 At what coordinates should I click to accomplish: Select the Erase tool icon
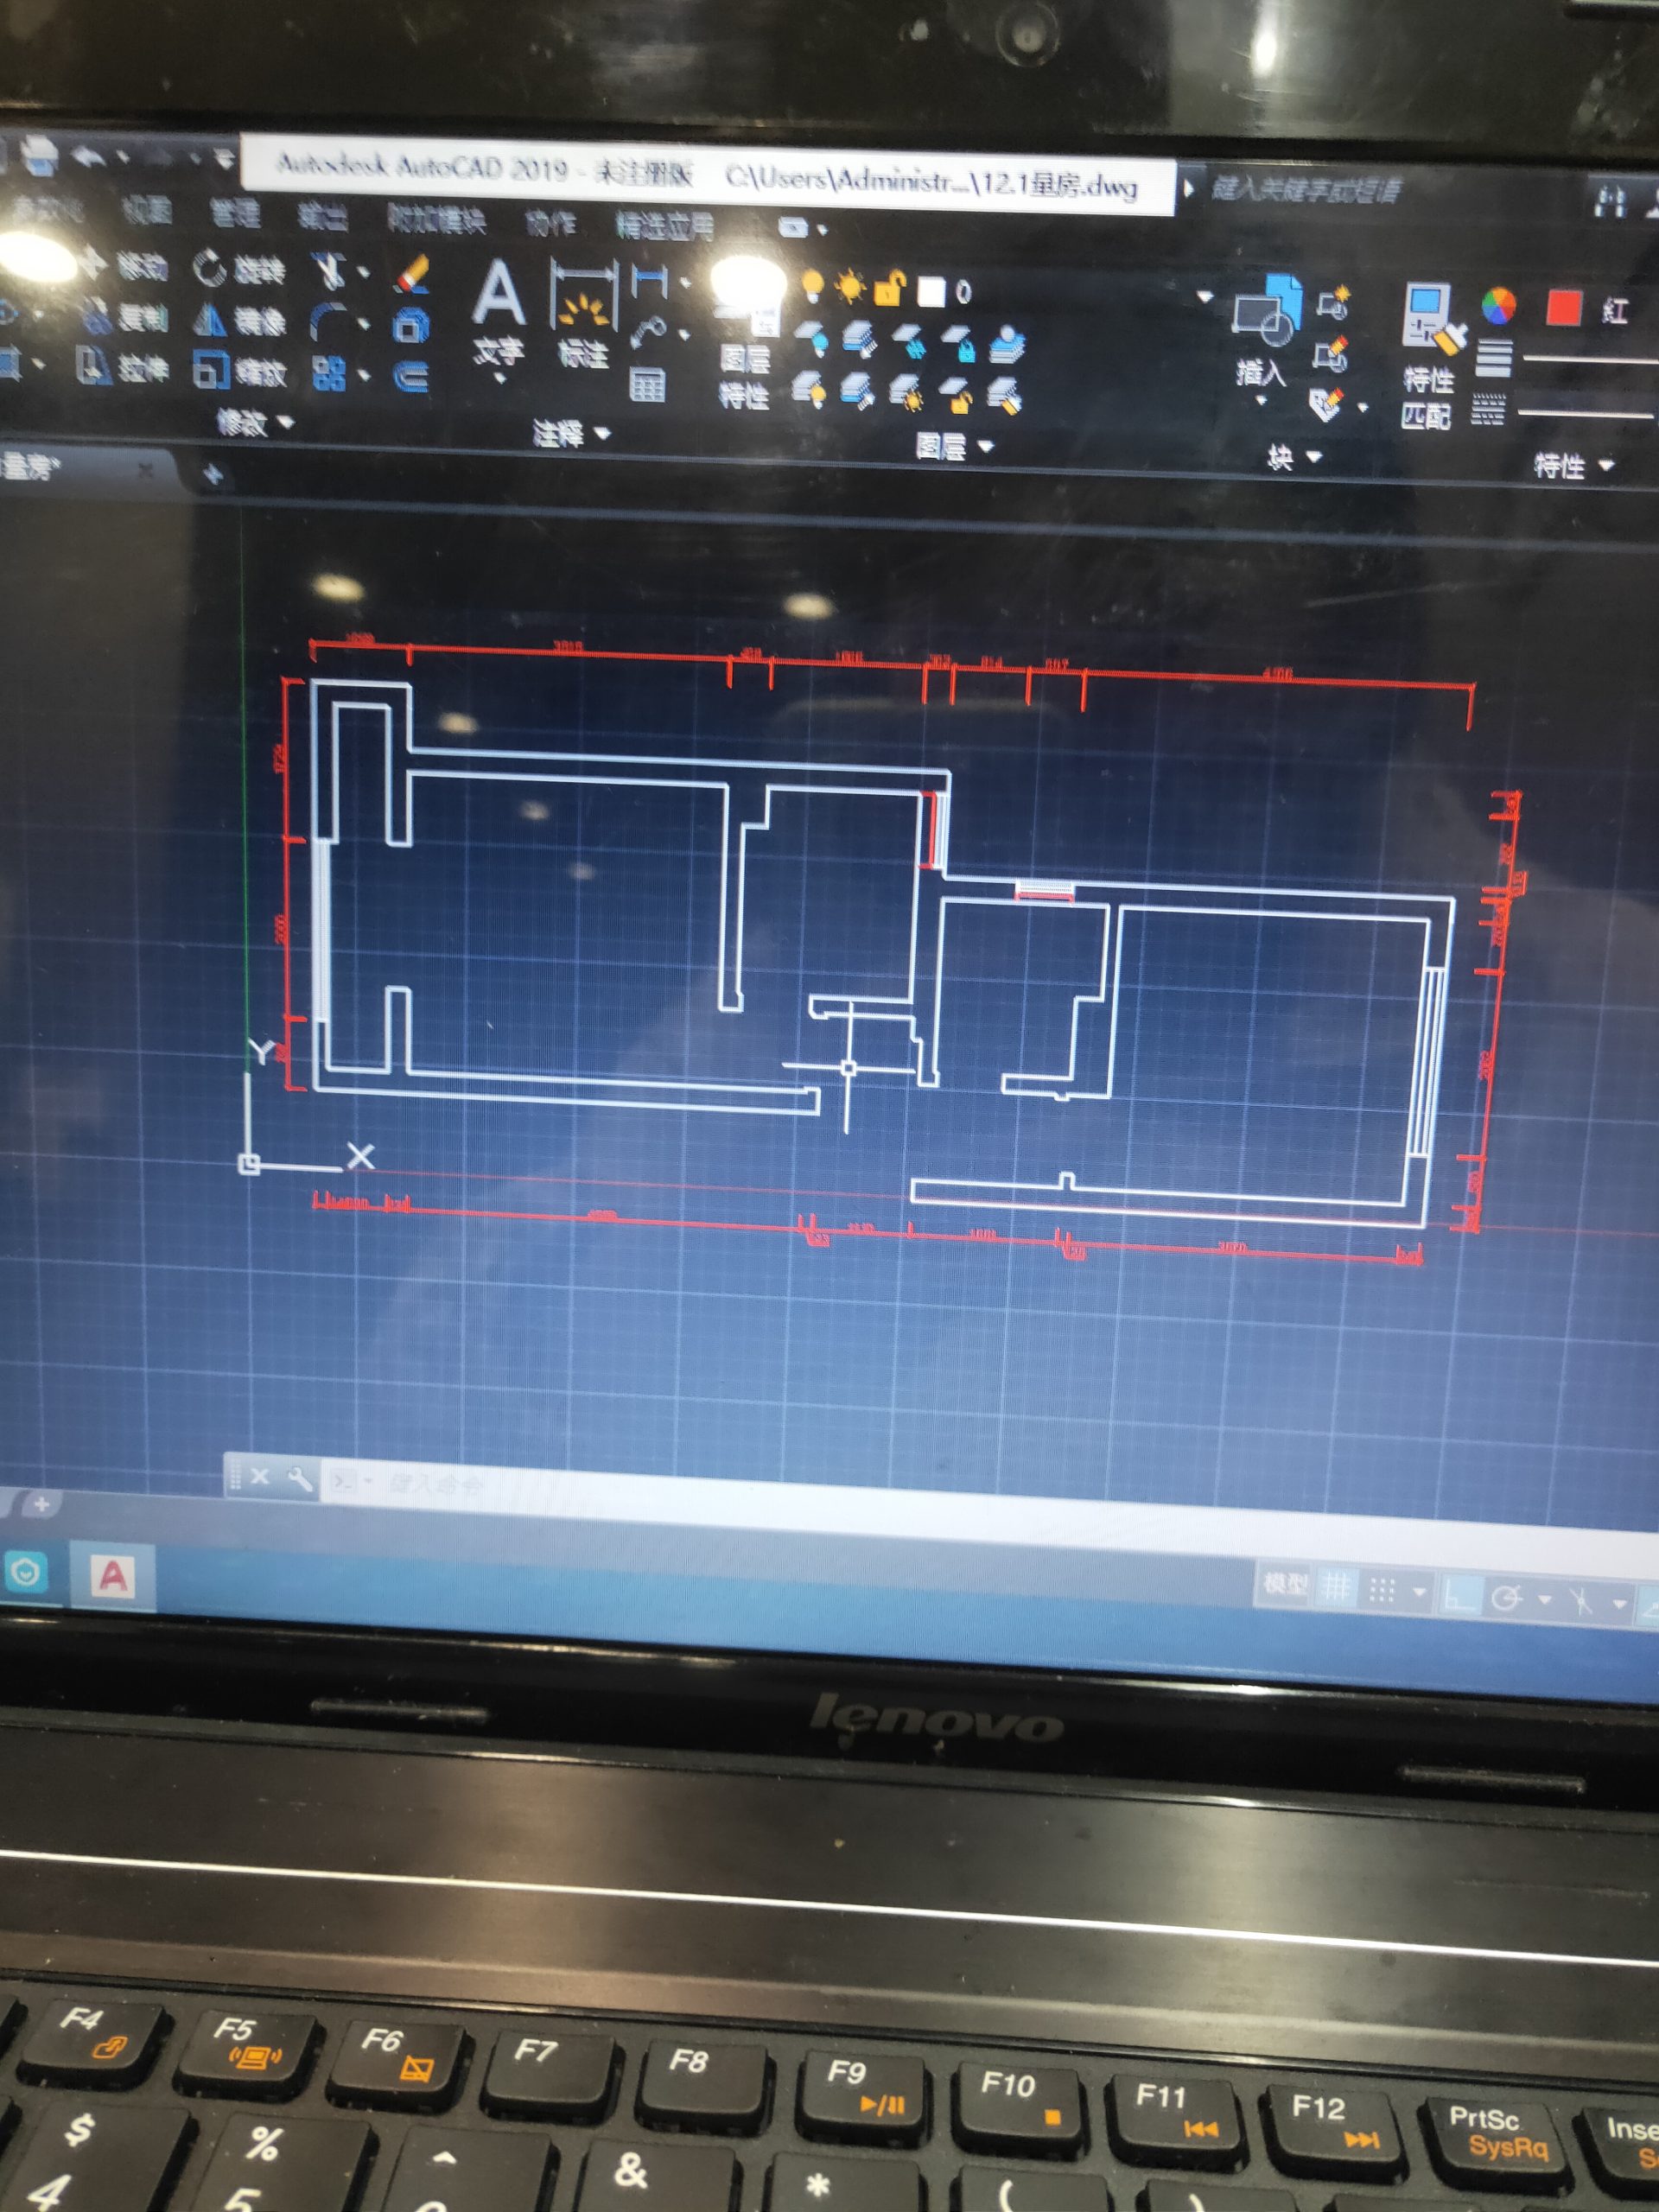pos(412,273)
